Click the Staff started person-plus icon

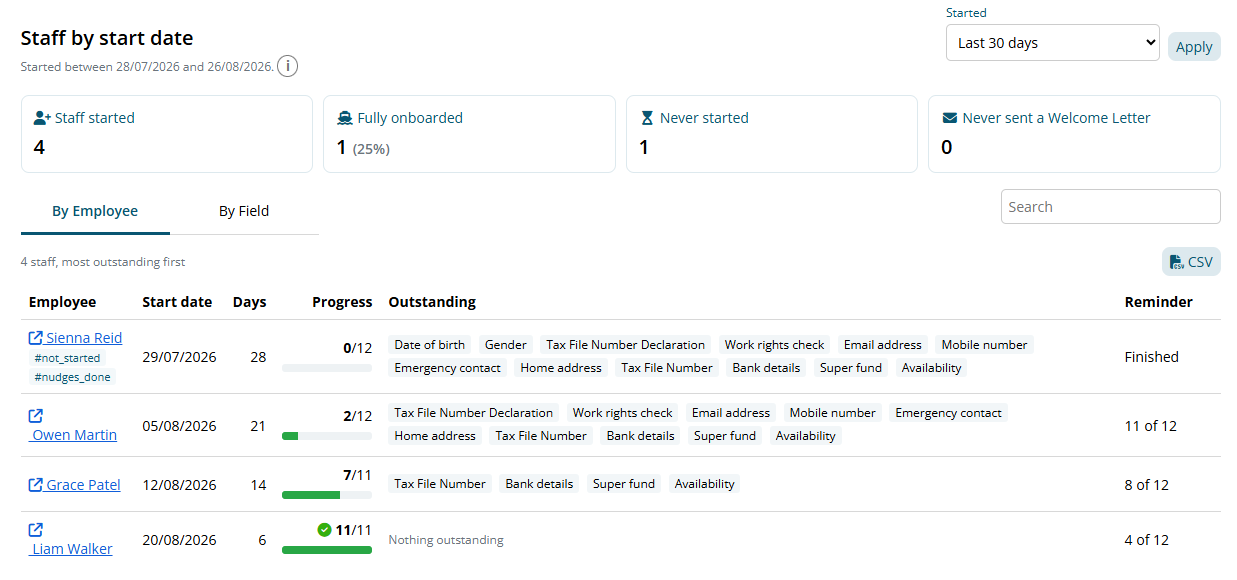pos(42,118)
